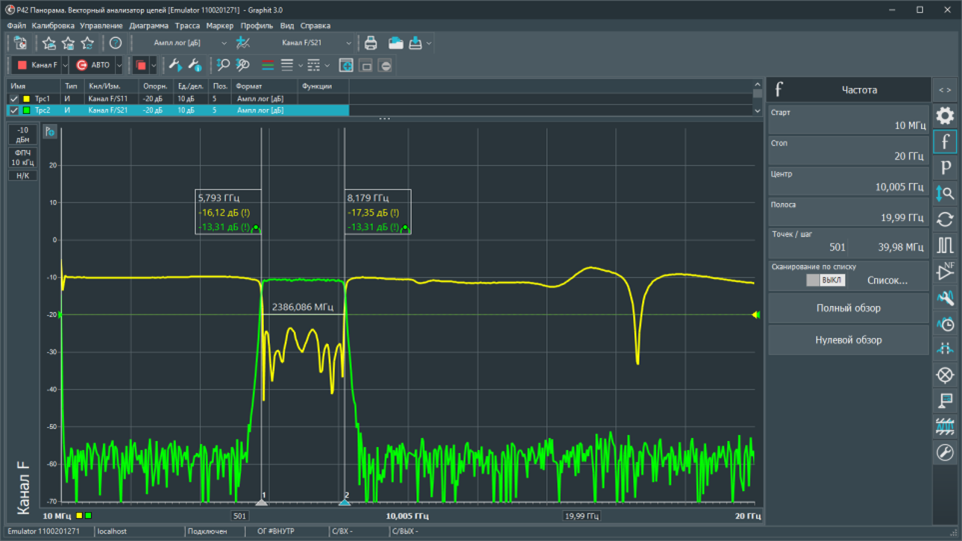The image size is (962, 541).
Task: Click the third star refresh icon
Action: tap(88, 43)
